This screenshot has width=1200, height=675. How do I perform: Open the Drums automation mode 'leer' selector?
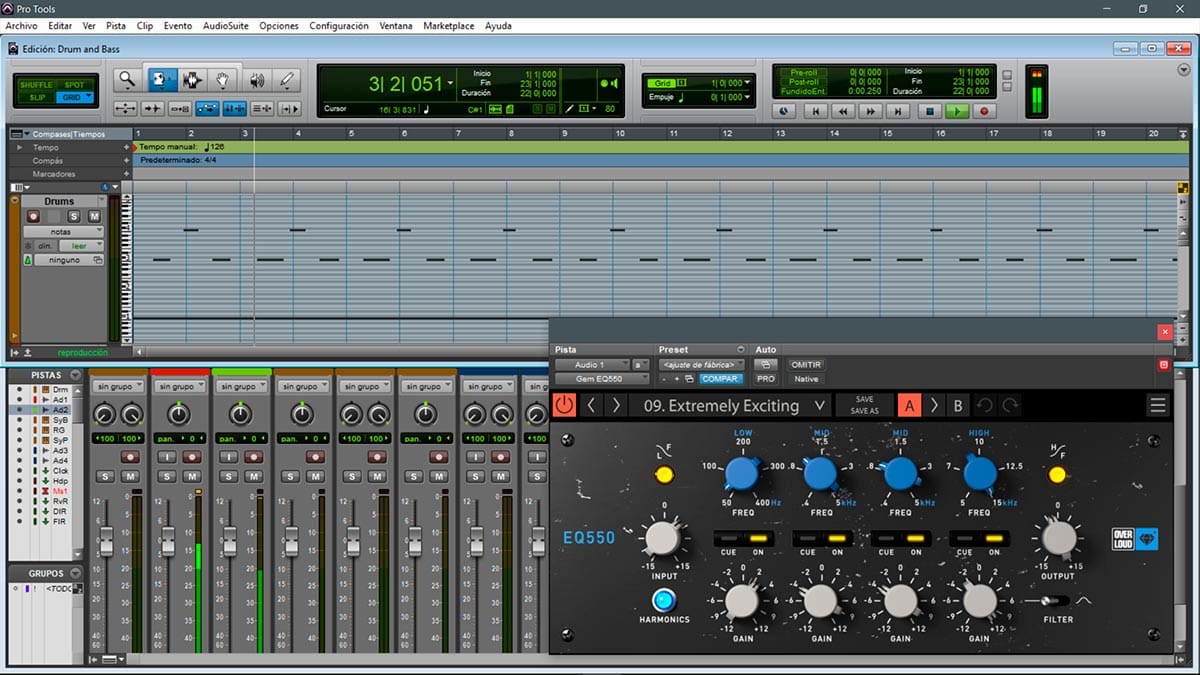pos(81,245)
